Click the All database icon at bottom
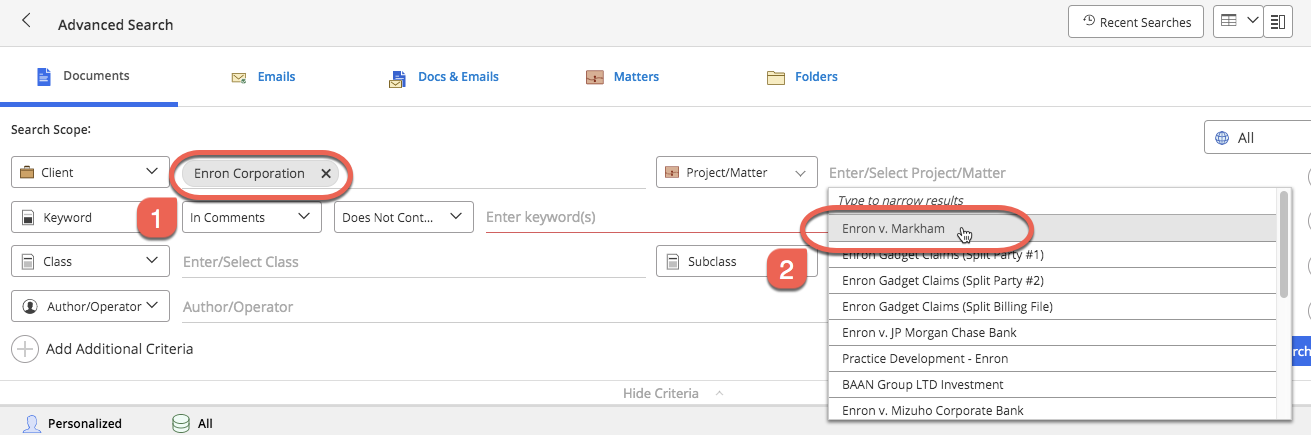 [x=181, y=423]
